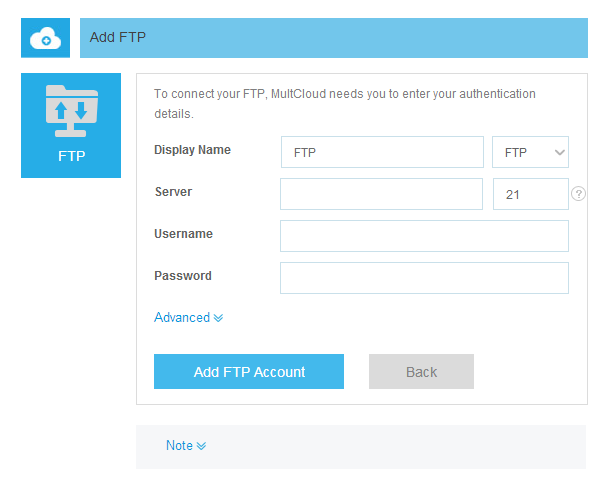Image resolution: width=616 pixels, height=487 pixels.
Task: Click the Password field label
Action: pos(183,276)
